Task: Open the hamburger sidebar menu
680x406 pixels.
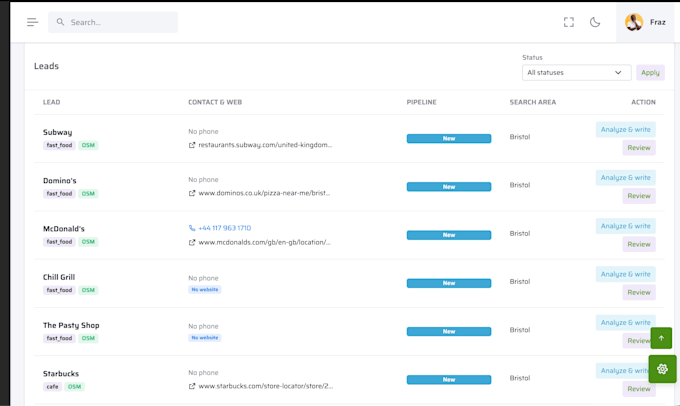Action: pos(33,22)
